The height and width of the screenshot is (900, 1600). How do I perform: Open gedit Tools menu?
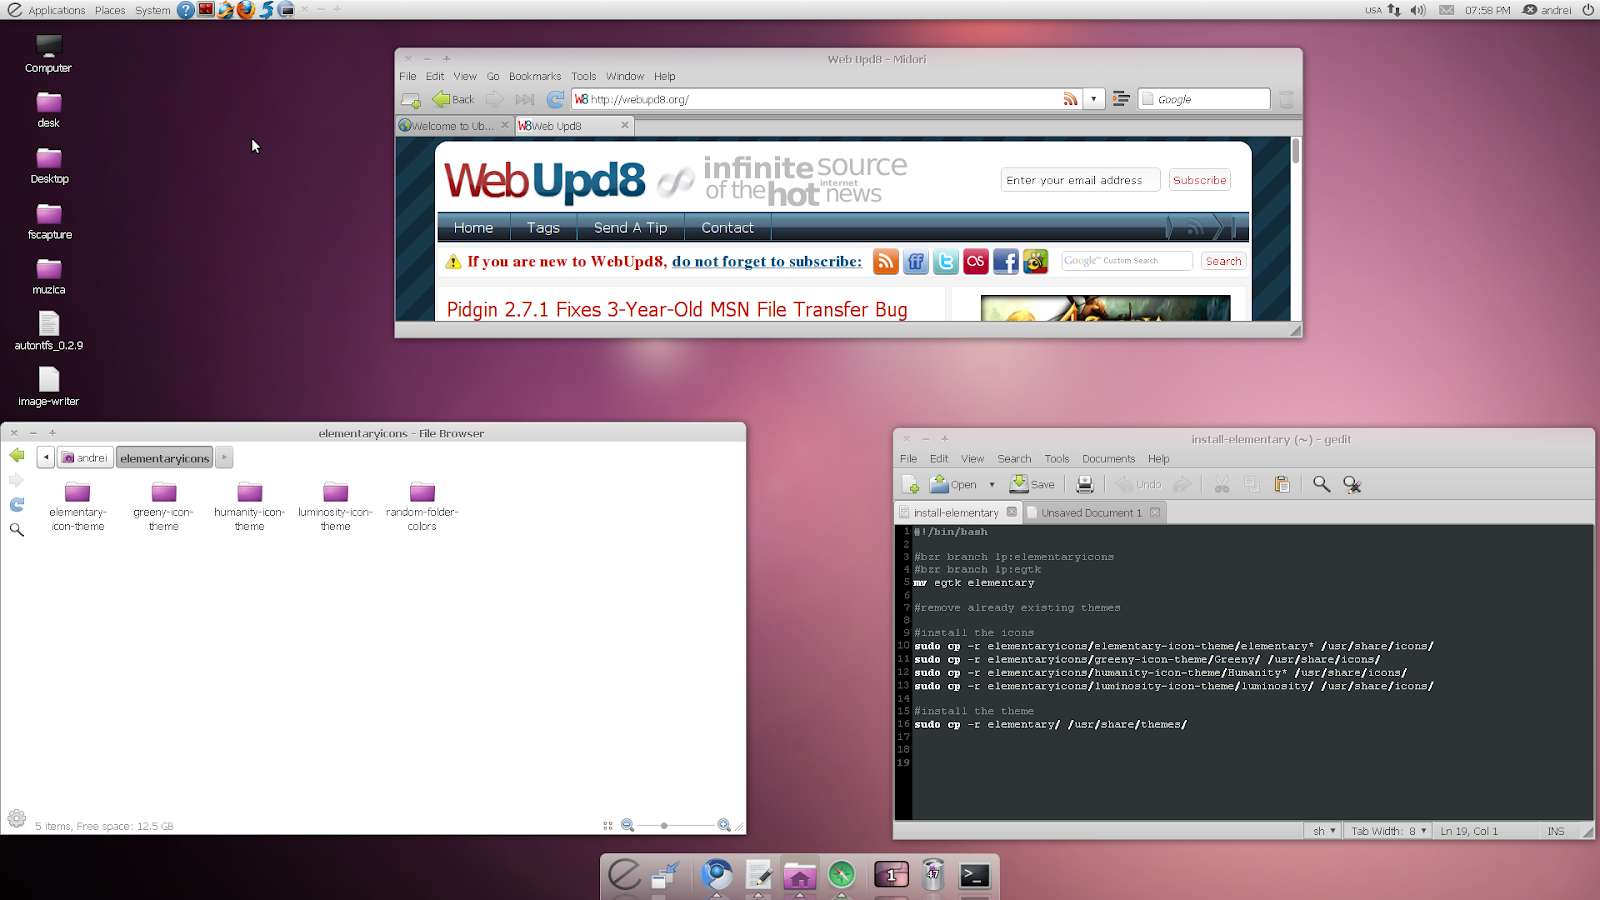1057,459
